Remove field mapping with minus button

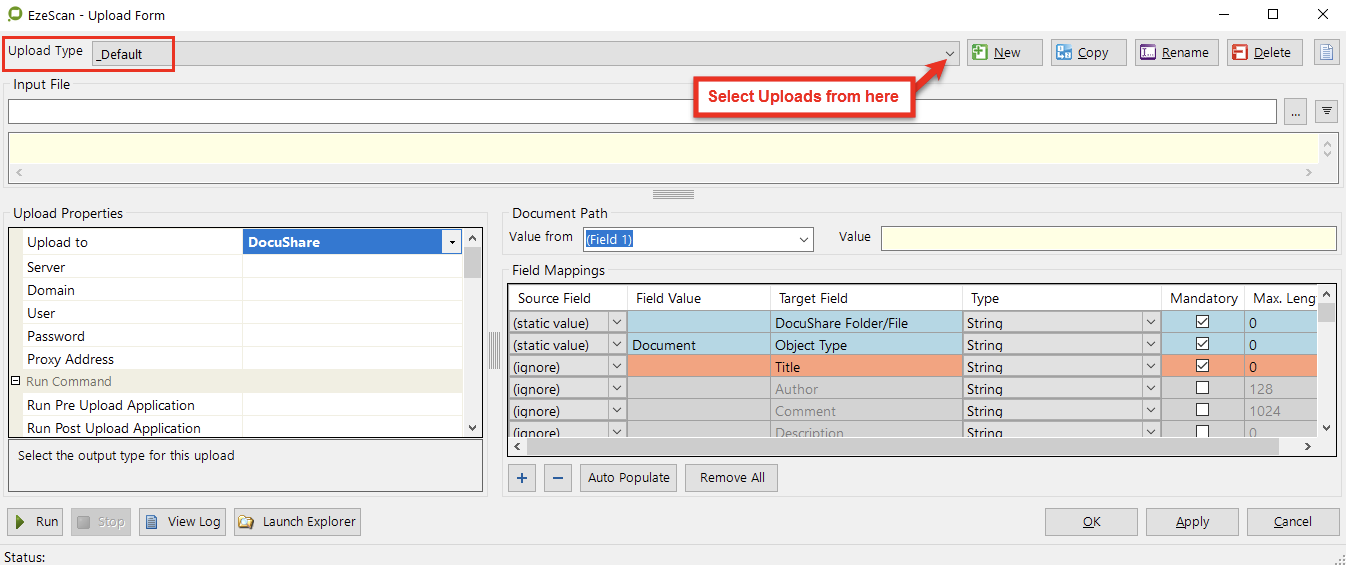[558, 478]
